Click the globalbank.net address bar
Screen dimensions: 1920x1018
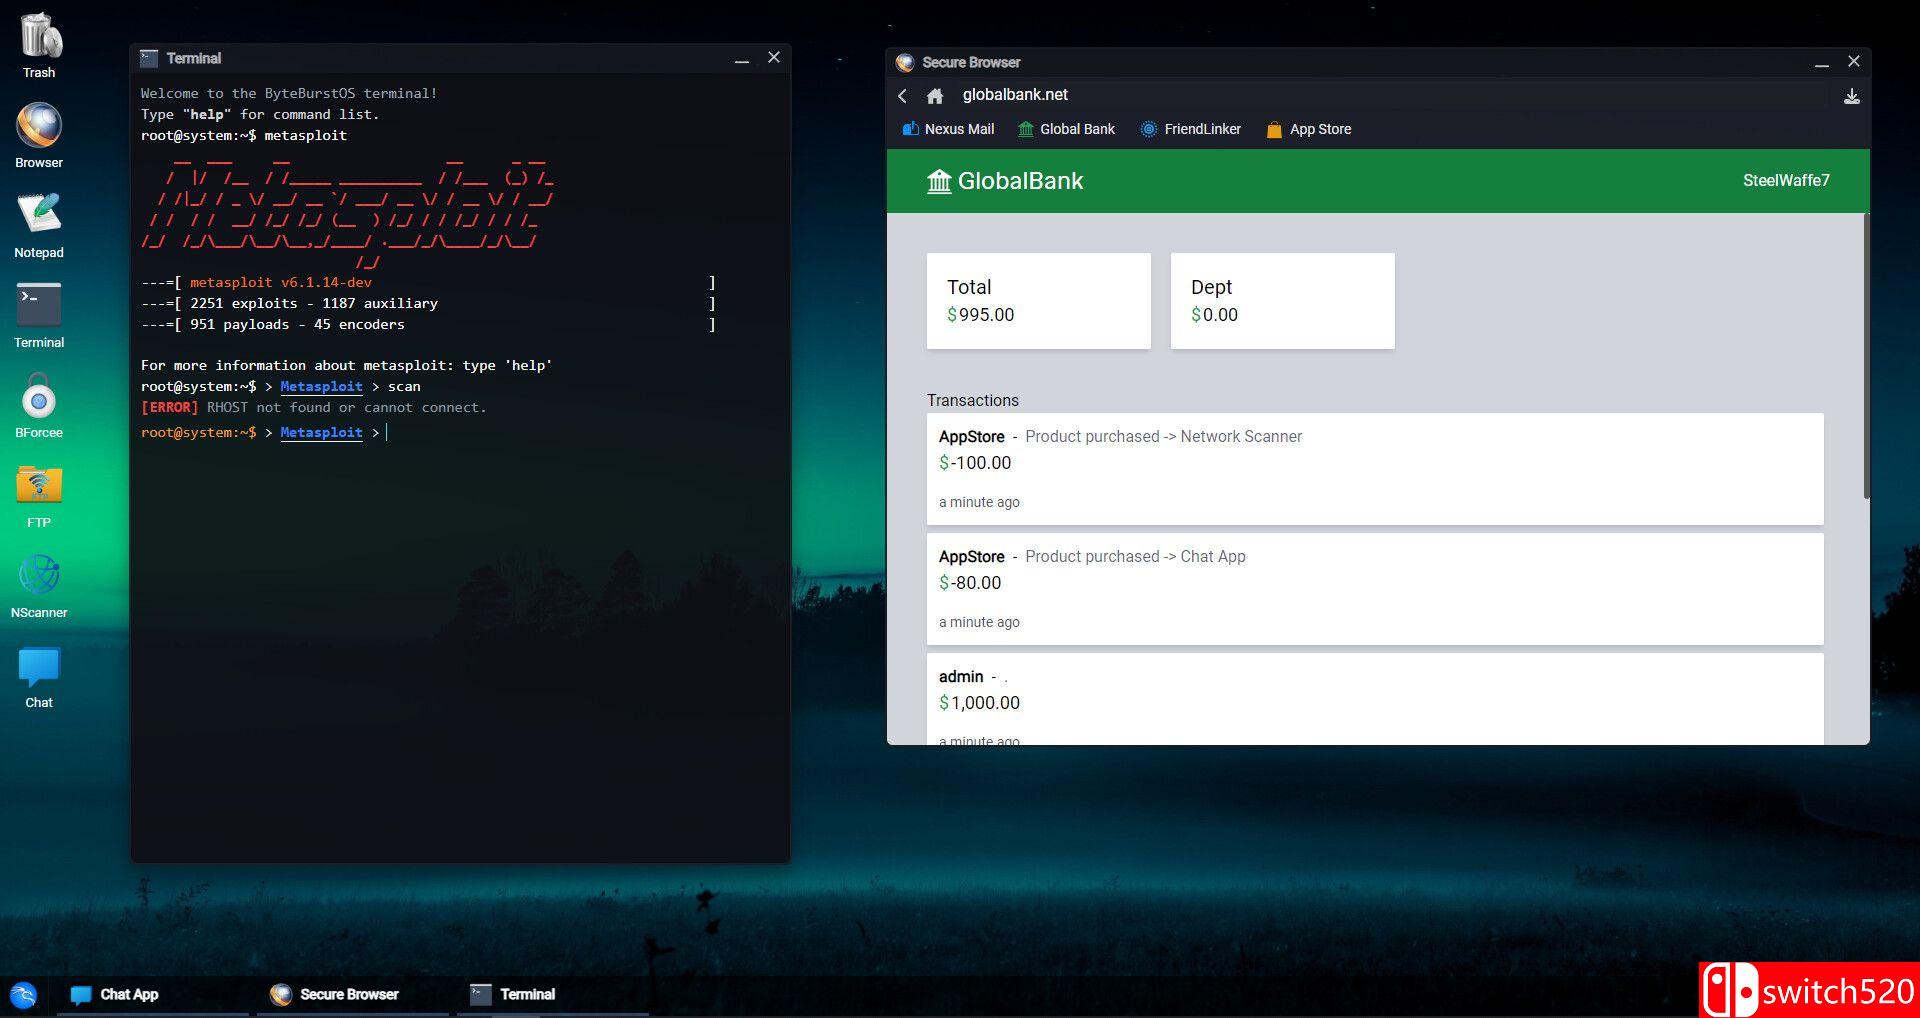pos(1015,95)
